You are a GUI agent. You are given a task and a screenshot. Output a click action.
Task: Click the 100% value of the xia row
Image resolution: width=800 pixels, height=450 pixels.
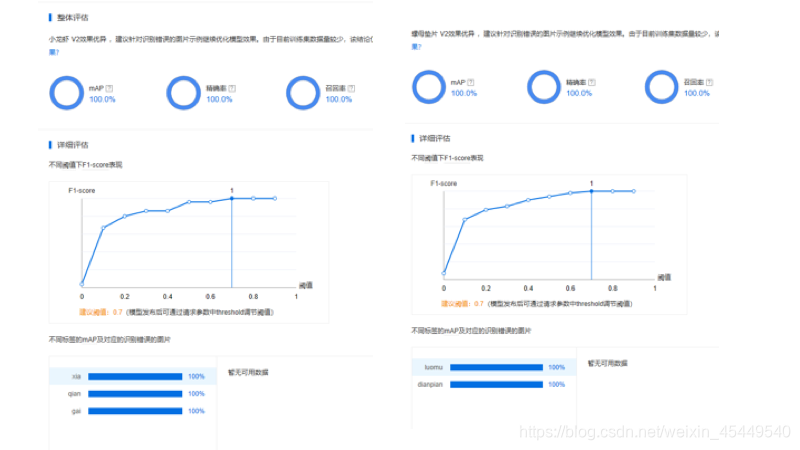[x=196, y=377]
